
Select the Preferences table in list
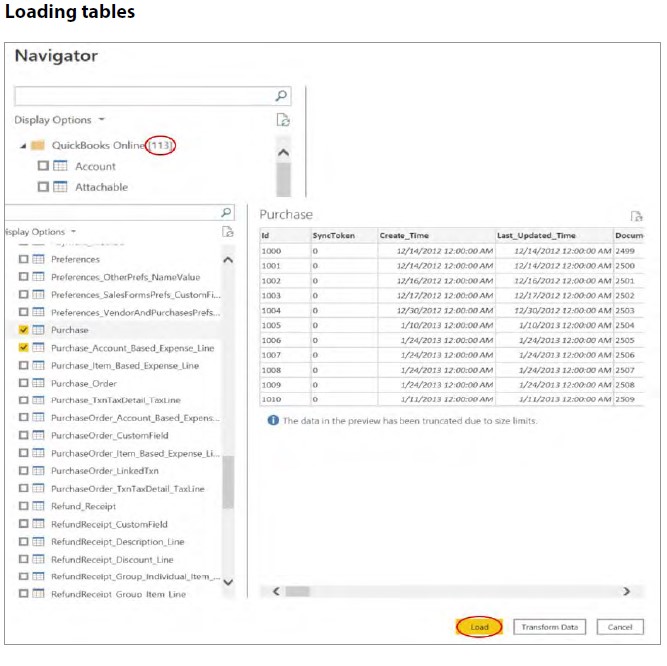75,260
